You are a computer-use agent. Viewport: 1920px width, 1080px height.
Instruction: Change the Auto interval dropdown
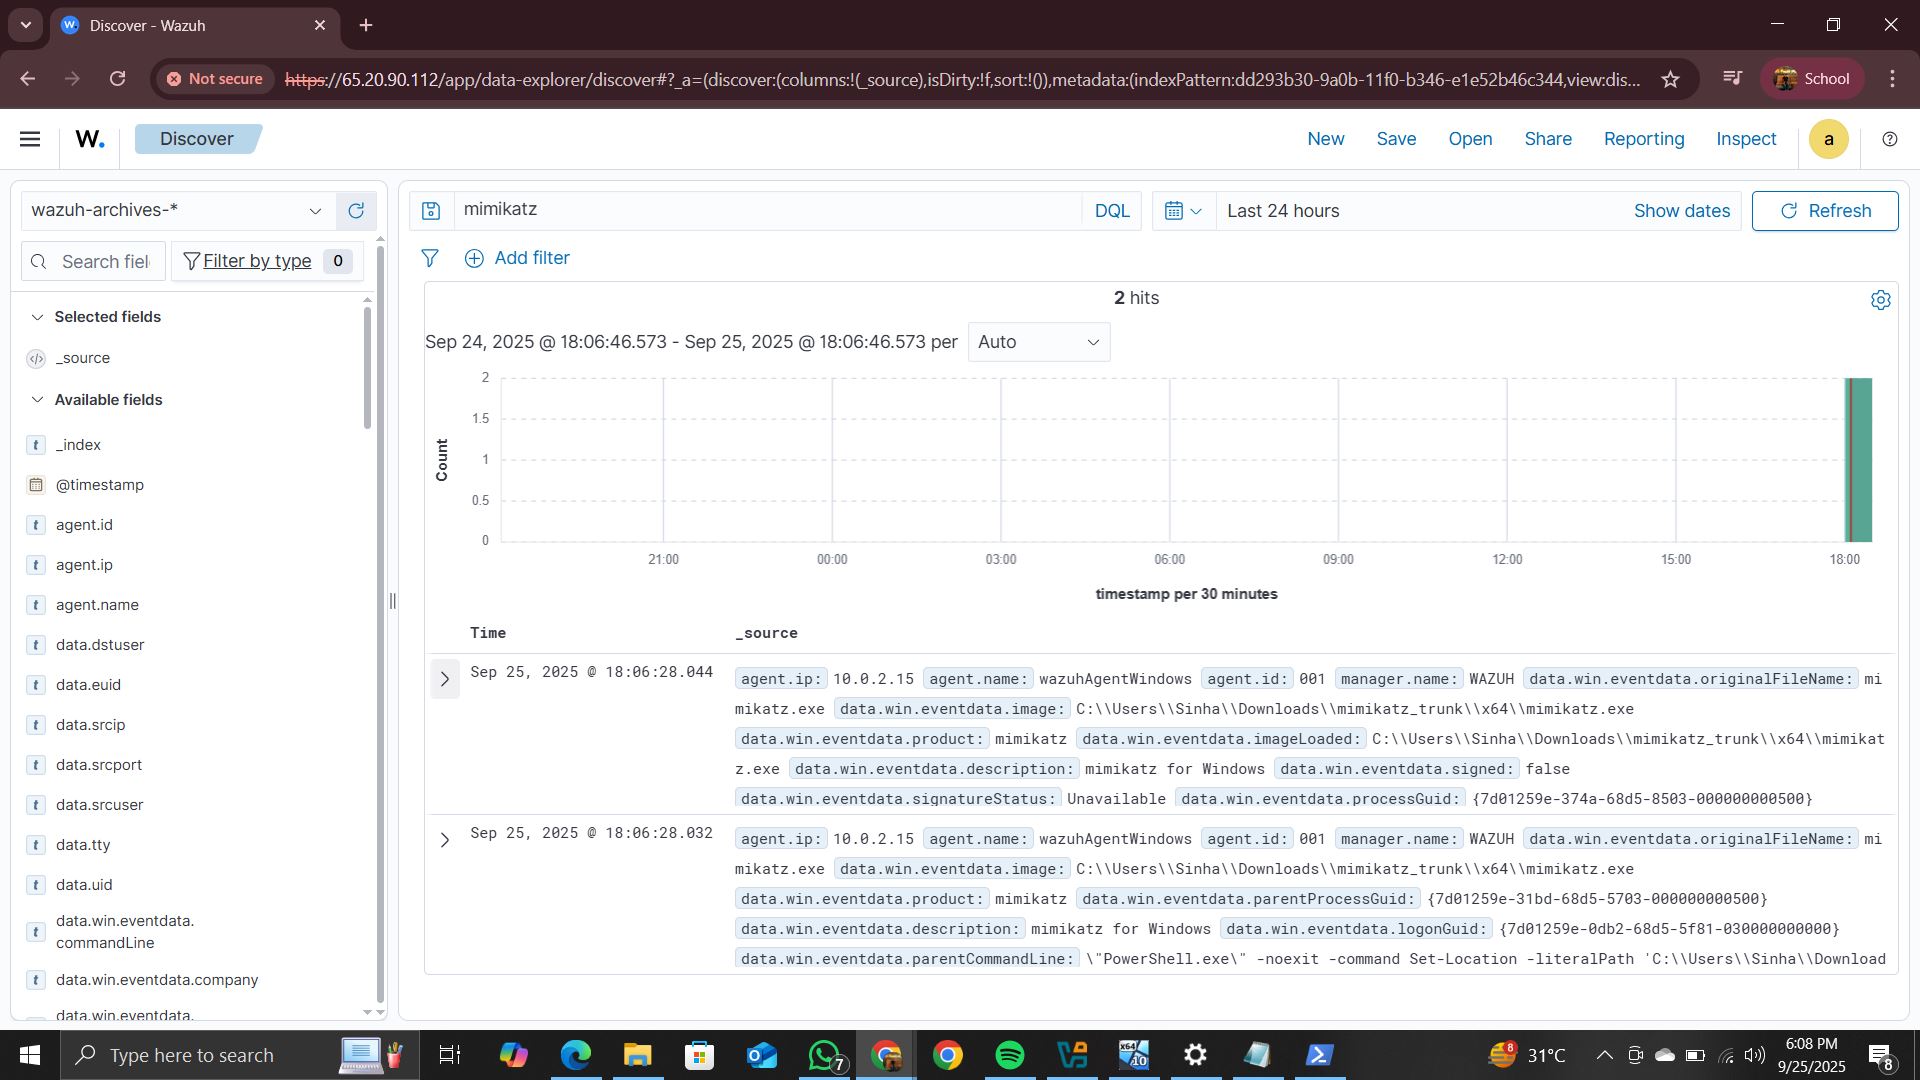tap(1038, 341)
